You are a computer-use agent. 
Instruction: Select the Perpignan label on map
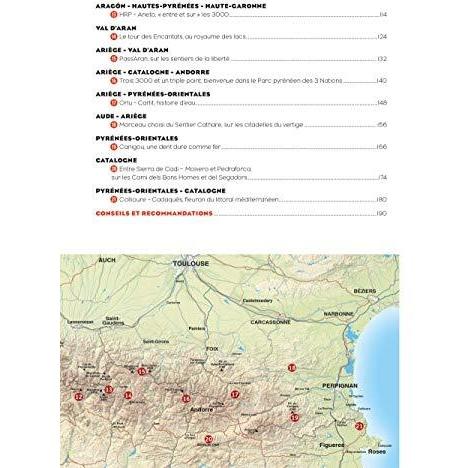pyautogui.click(x=340, y=386)
